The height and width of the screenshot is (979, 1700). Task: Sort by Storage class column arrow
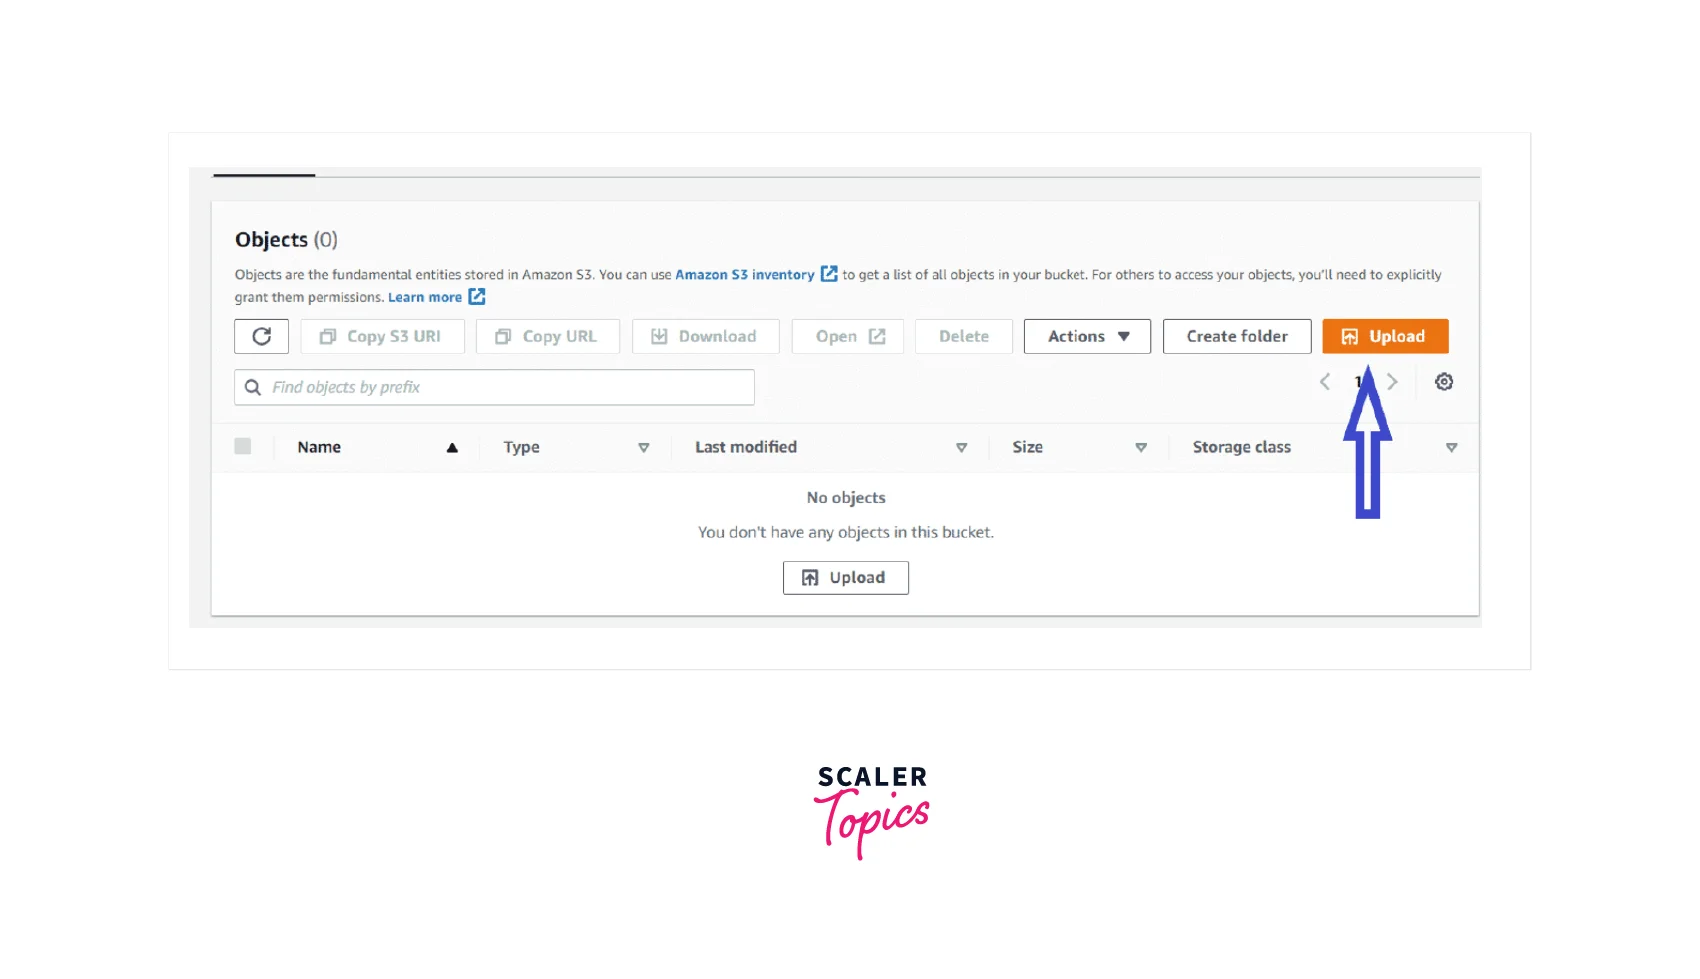pos(1451,448)
